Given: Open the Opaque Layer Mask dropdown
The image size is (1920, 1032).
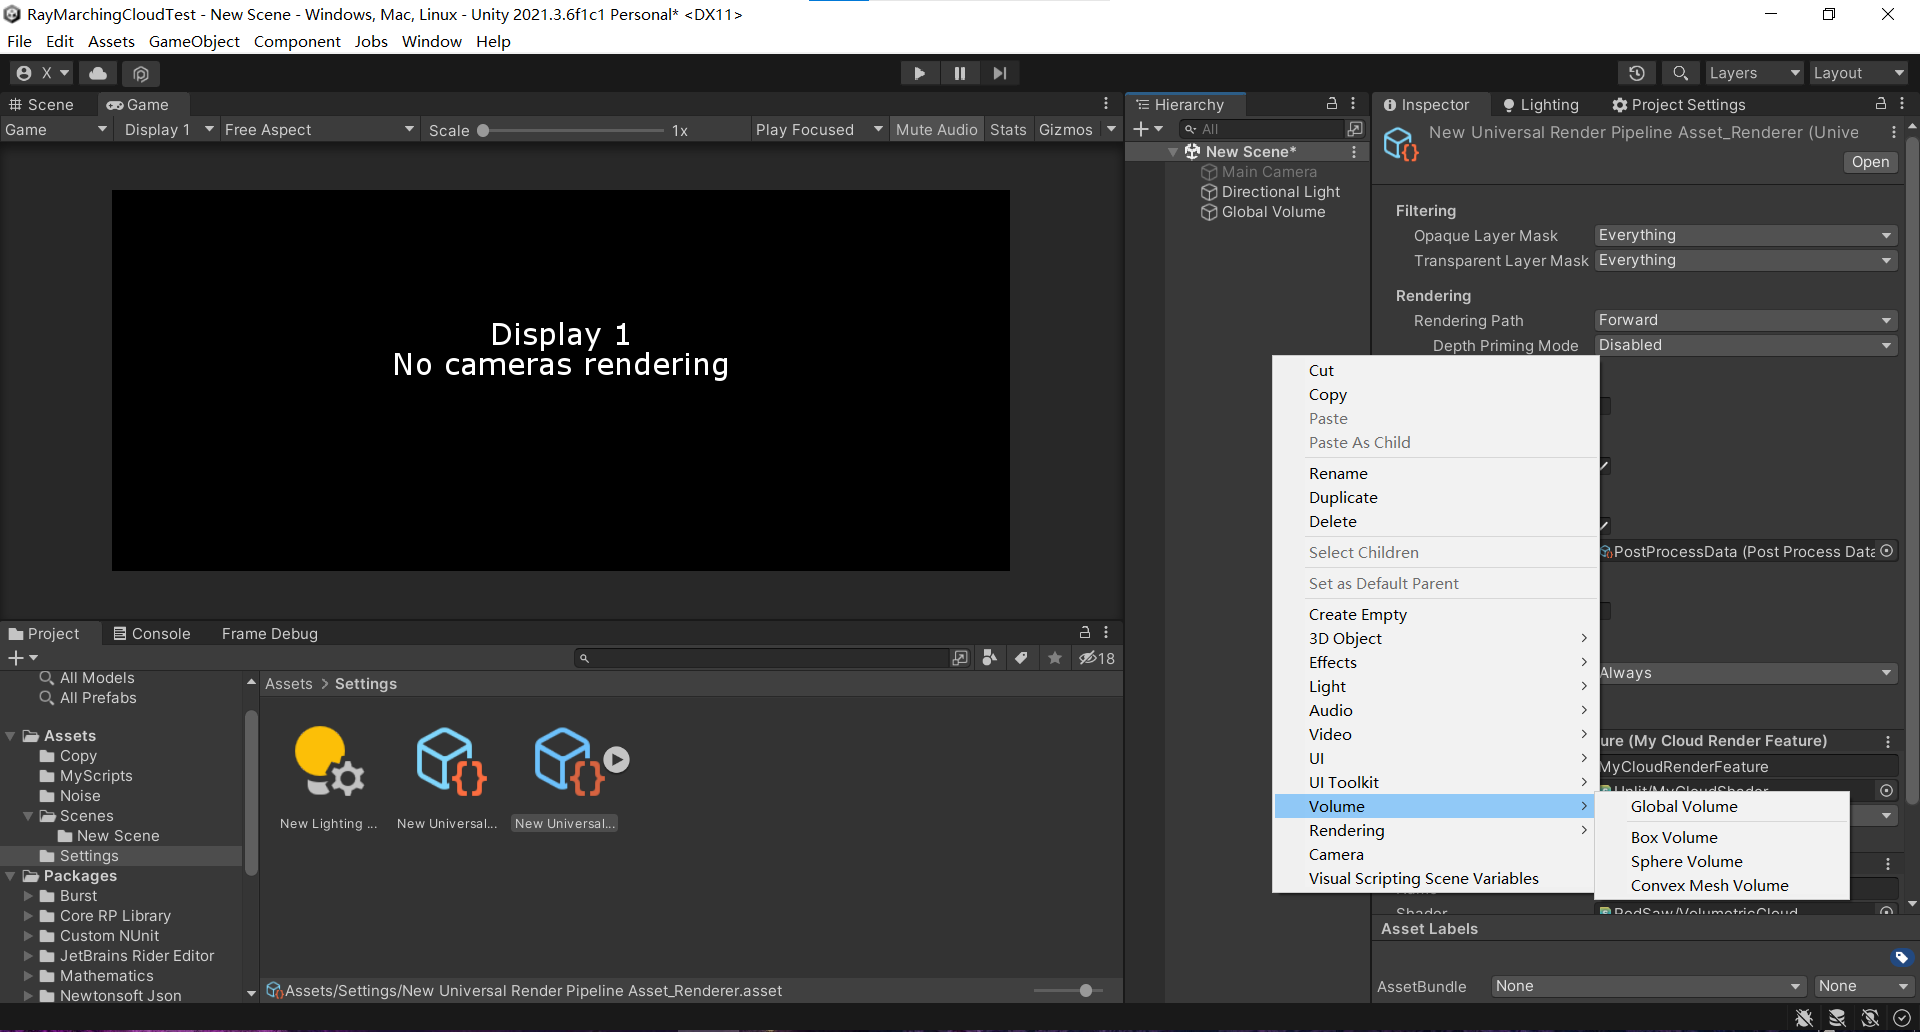Looking at the screenshot, I should (x=1745, y=235).
